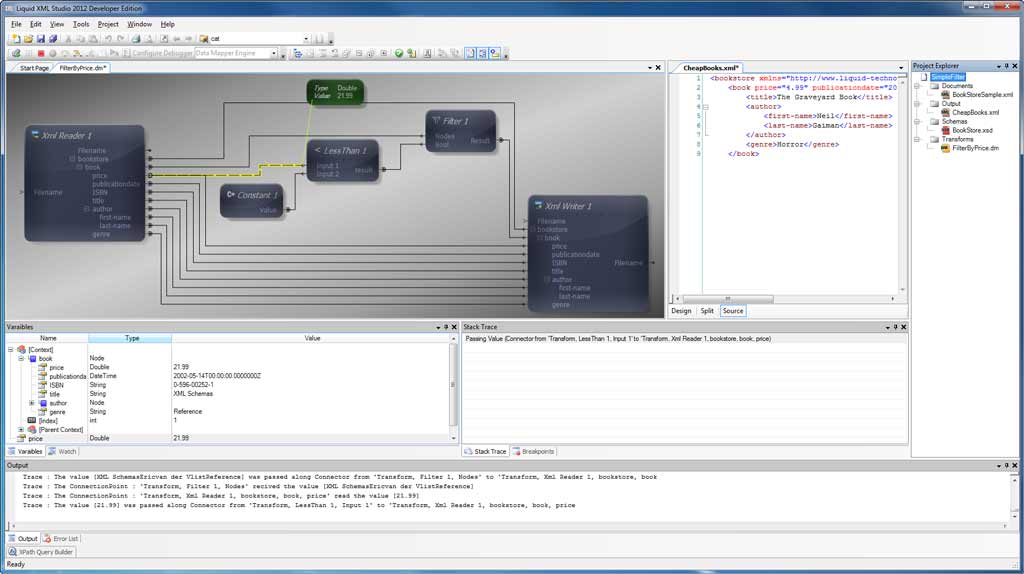Click the green Validate checkmark icon
Image resolution: width=1024 pixels, height=574 pixels.
(398, 53)
